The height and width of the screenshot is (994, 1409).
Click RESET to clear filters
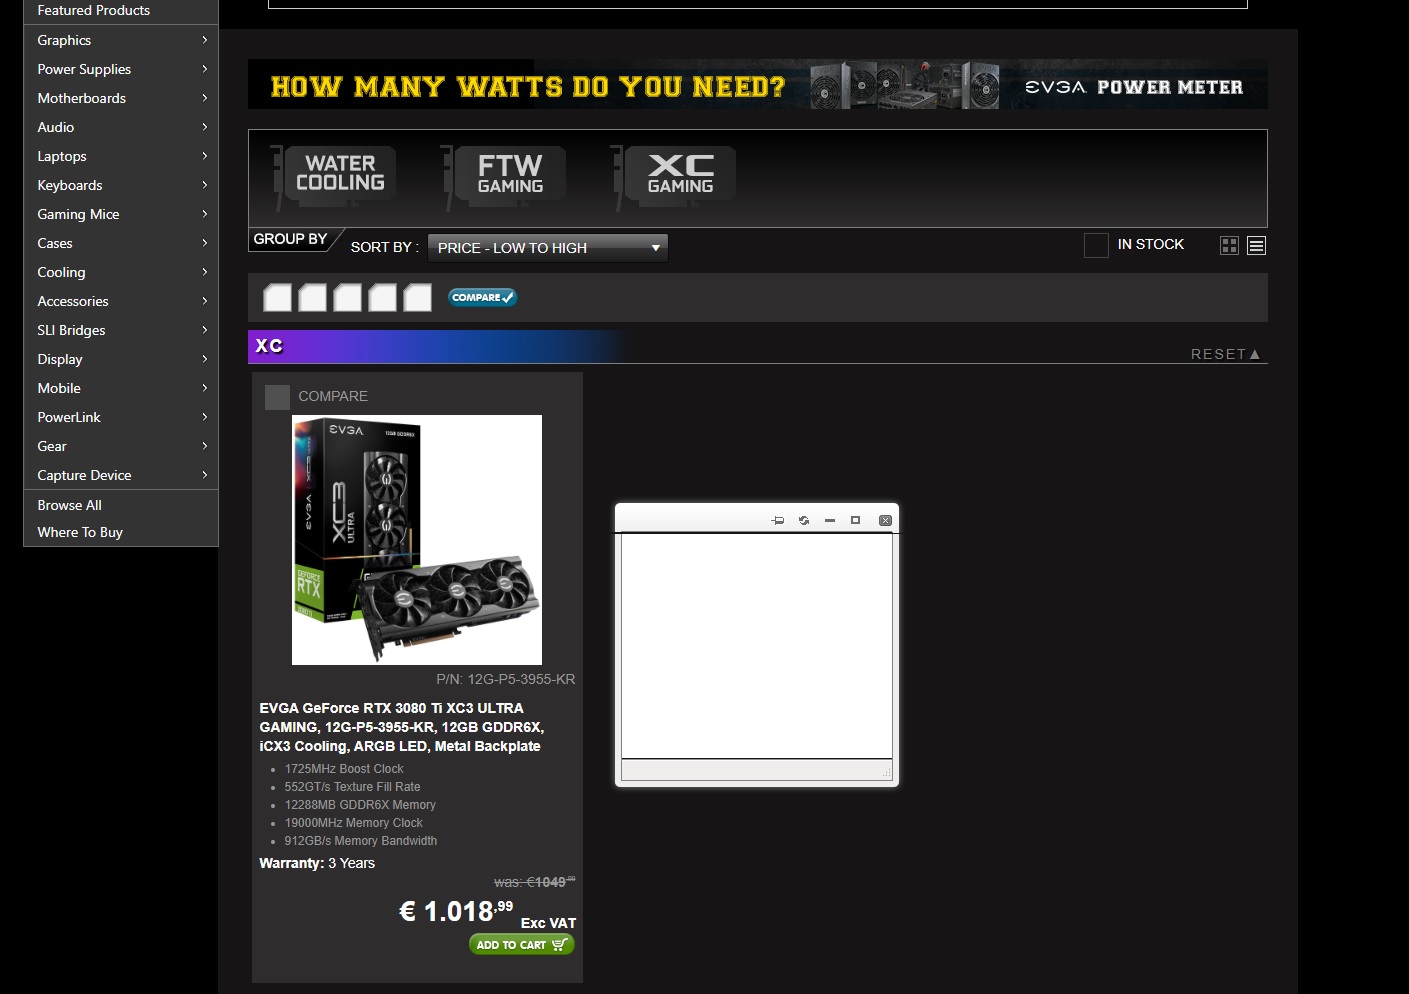(x=1226, y=354)
